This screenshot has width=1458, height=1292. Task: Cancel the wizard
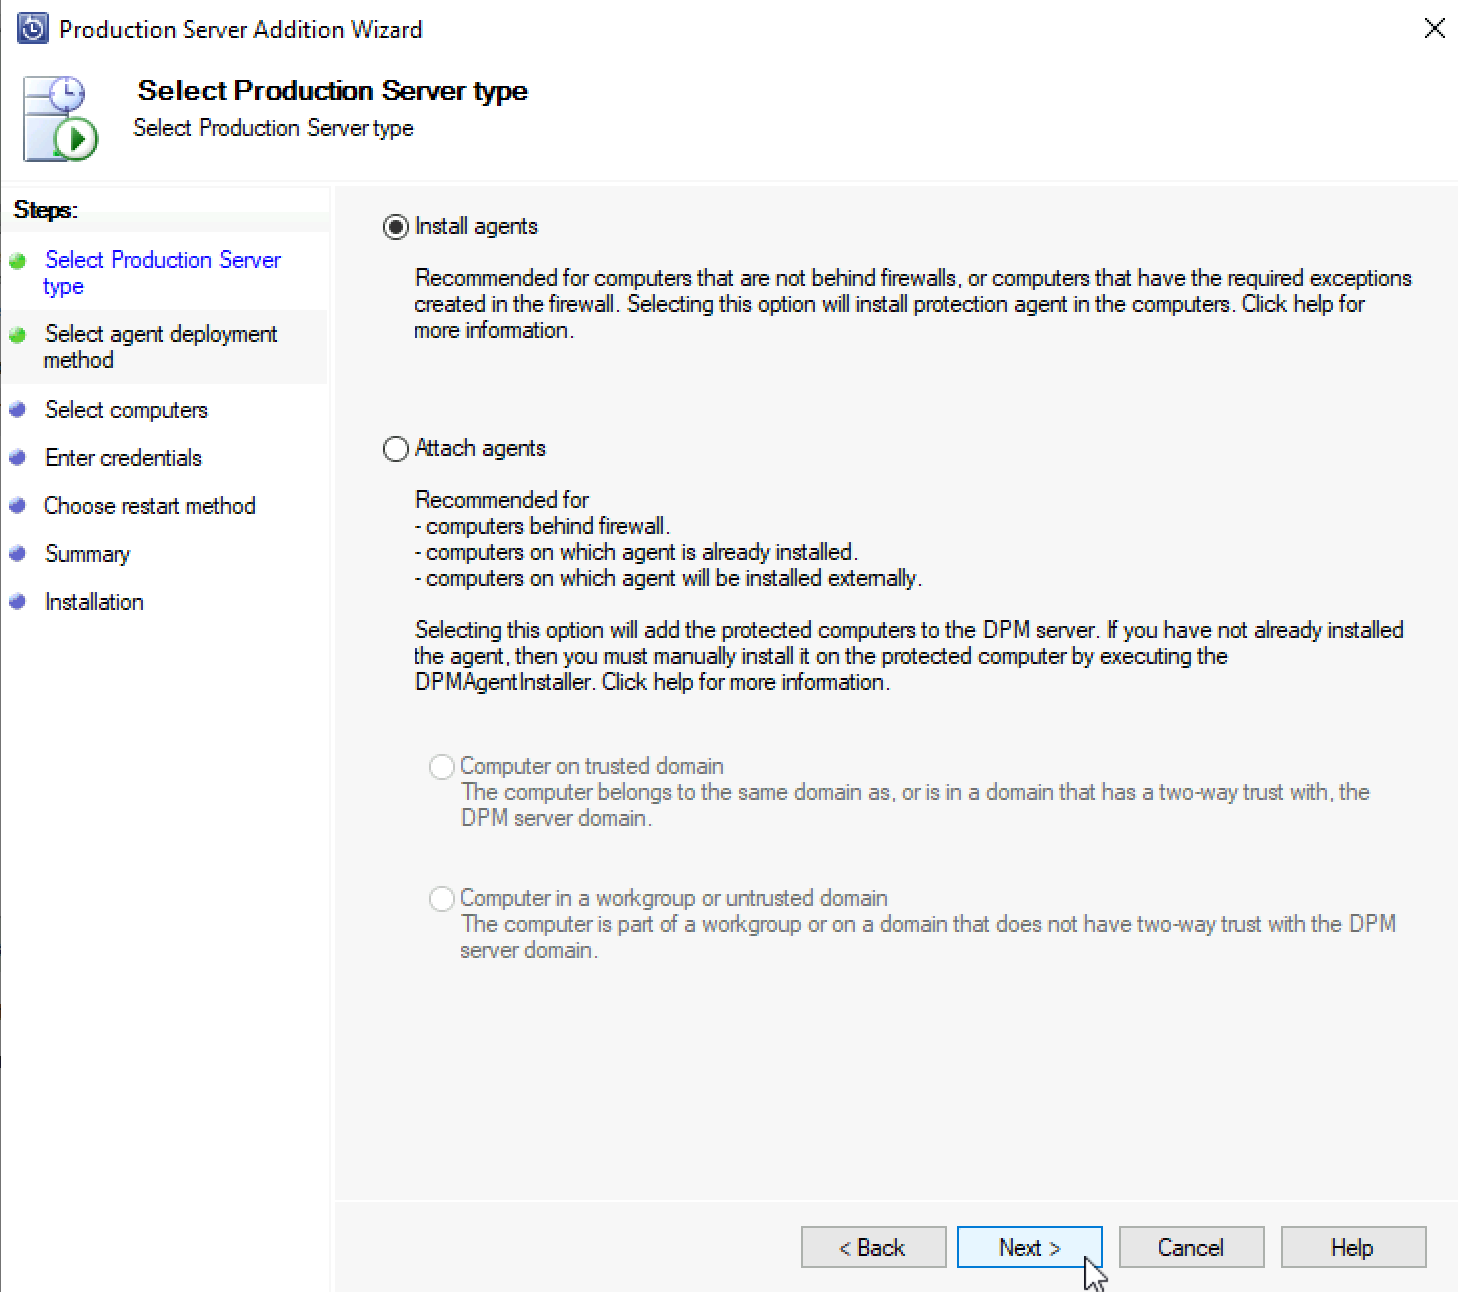pyautogui.click(x=1191, y=1247)
